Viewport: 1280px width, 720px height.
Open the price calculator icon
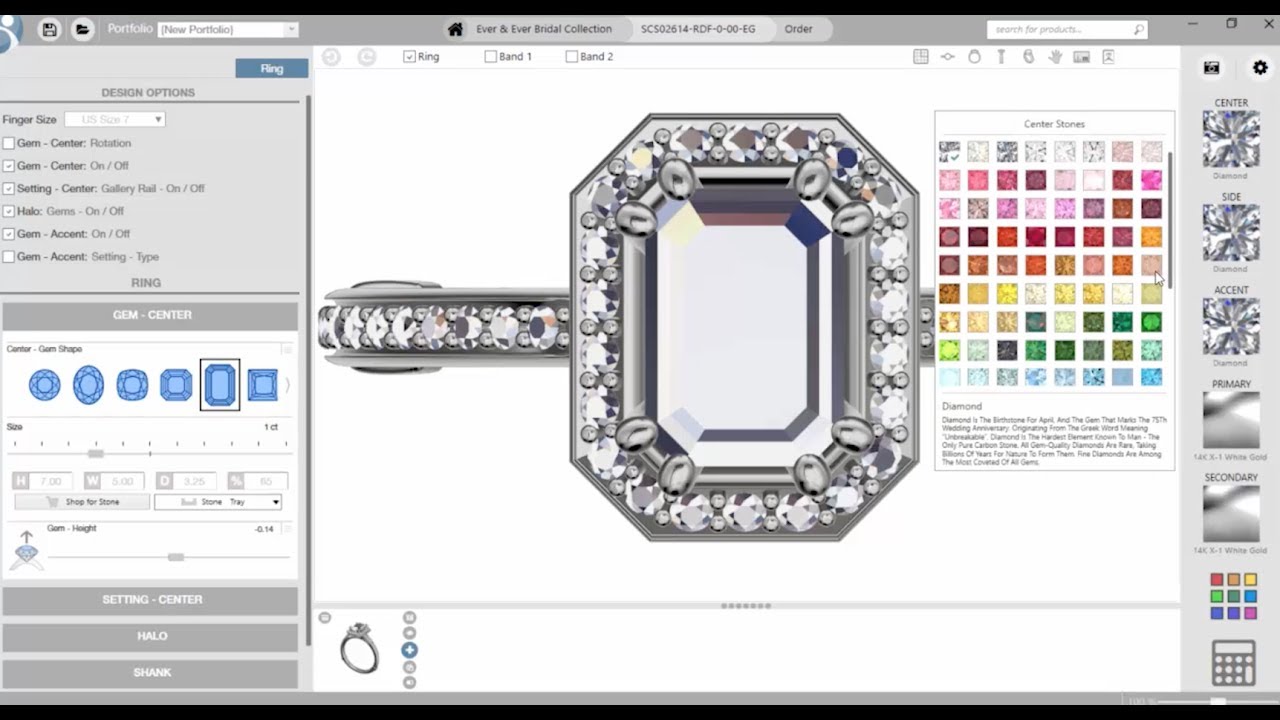(1232, 663)
